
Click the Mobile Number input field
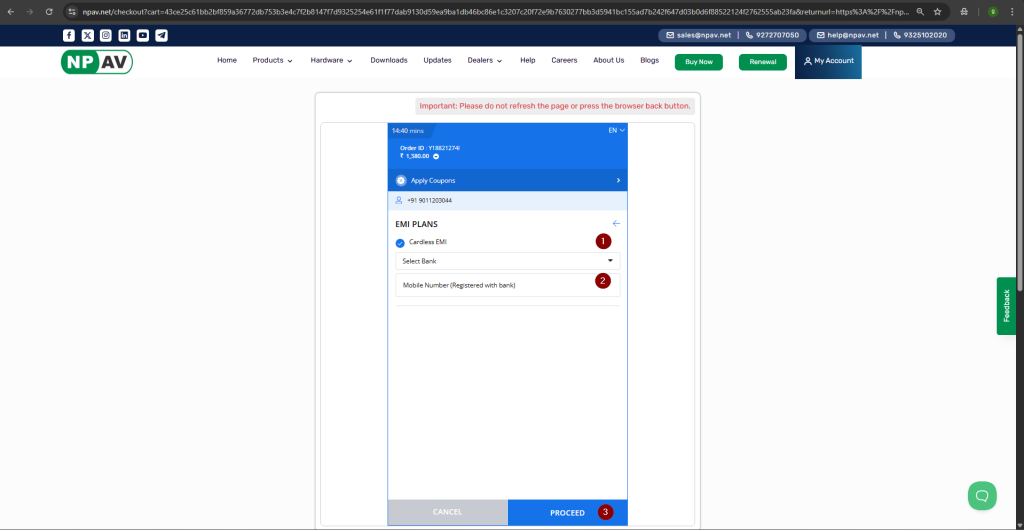pyautogui.click(x=495, y=285)
